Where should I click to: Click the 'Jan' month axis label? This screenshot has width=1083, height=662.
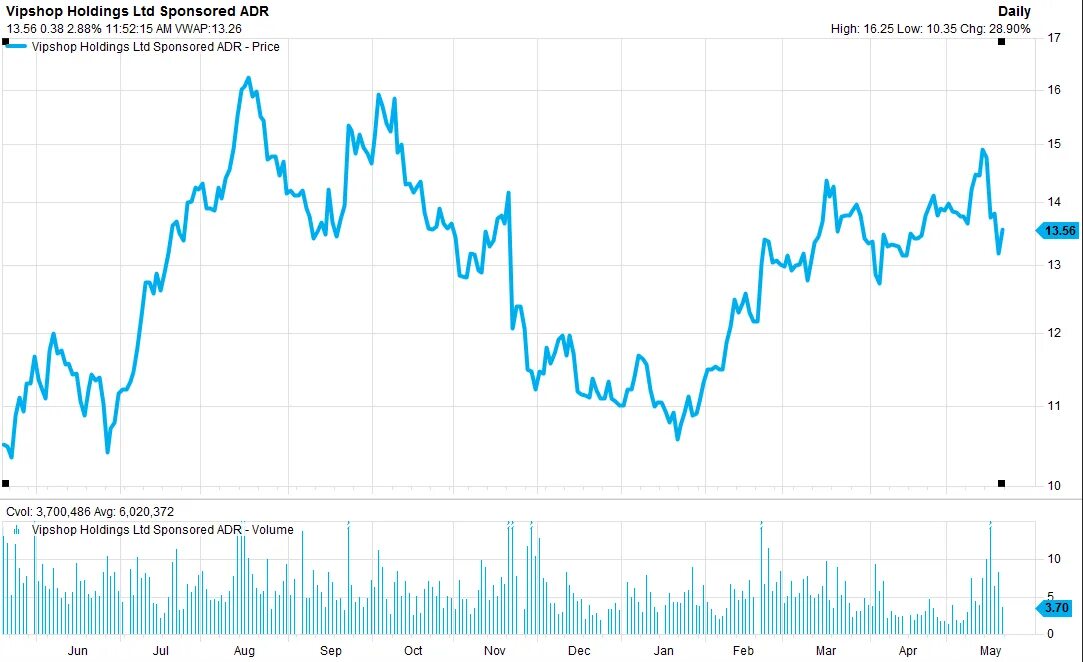[x=664, y=651]
